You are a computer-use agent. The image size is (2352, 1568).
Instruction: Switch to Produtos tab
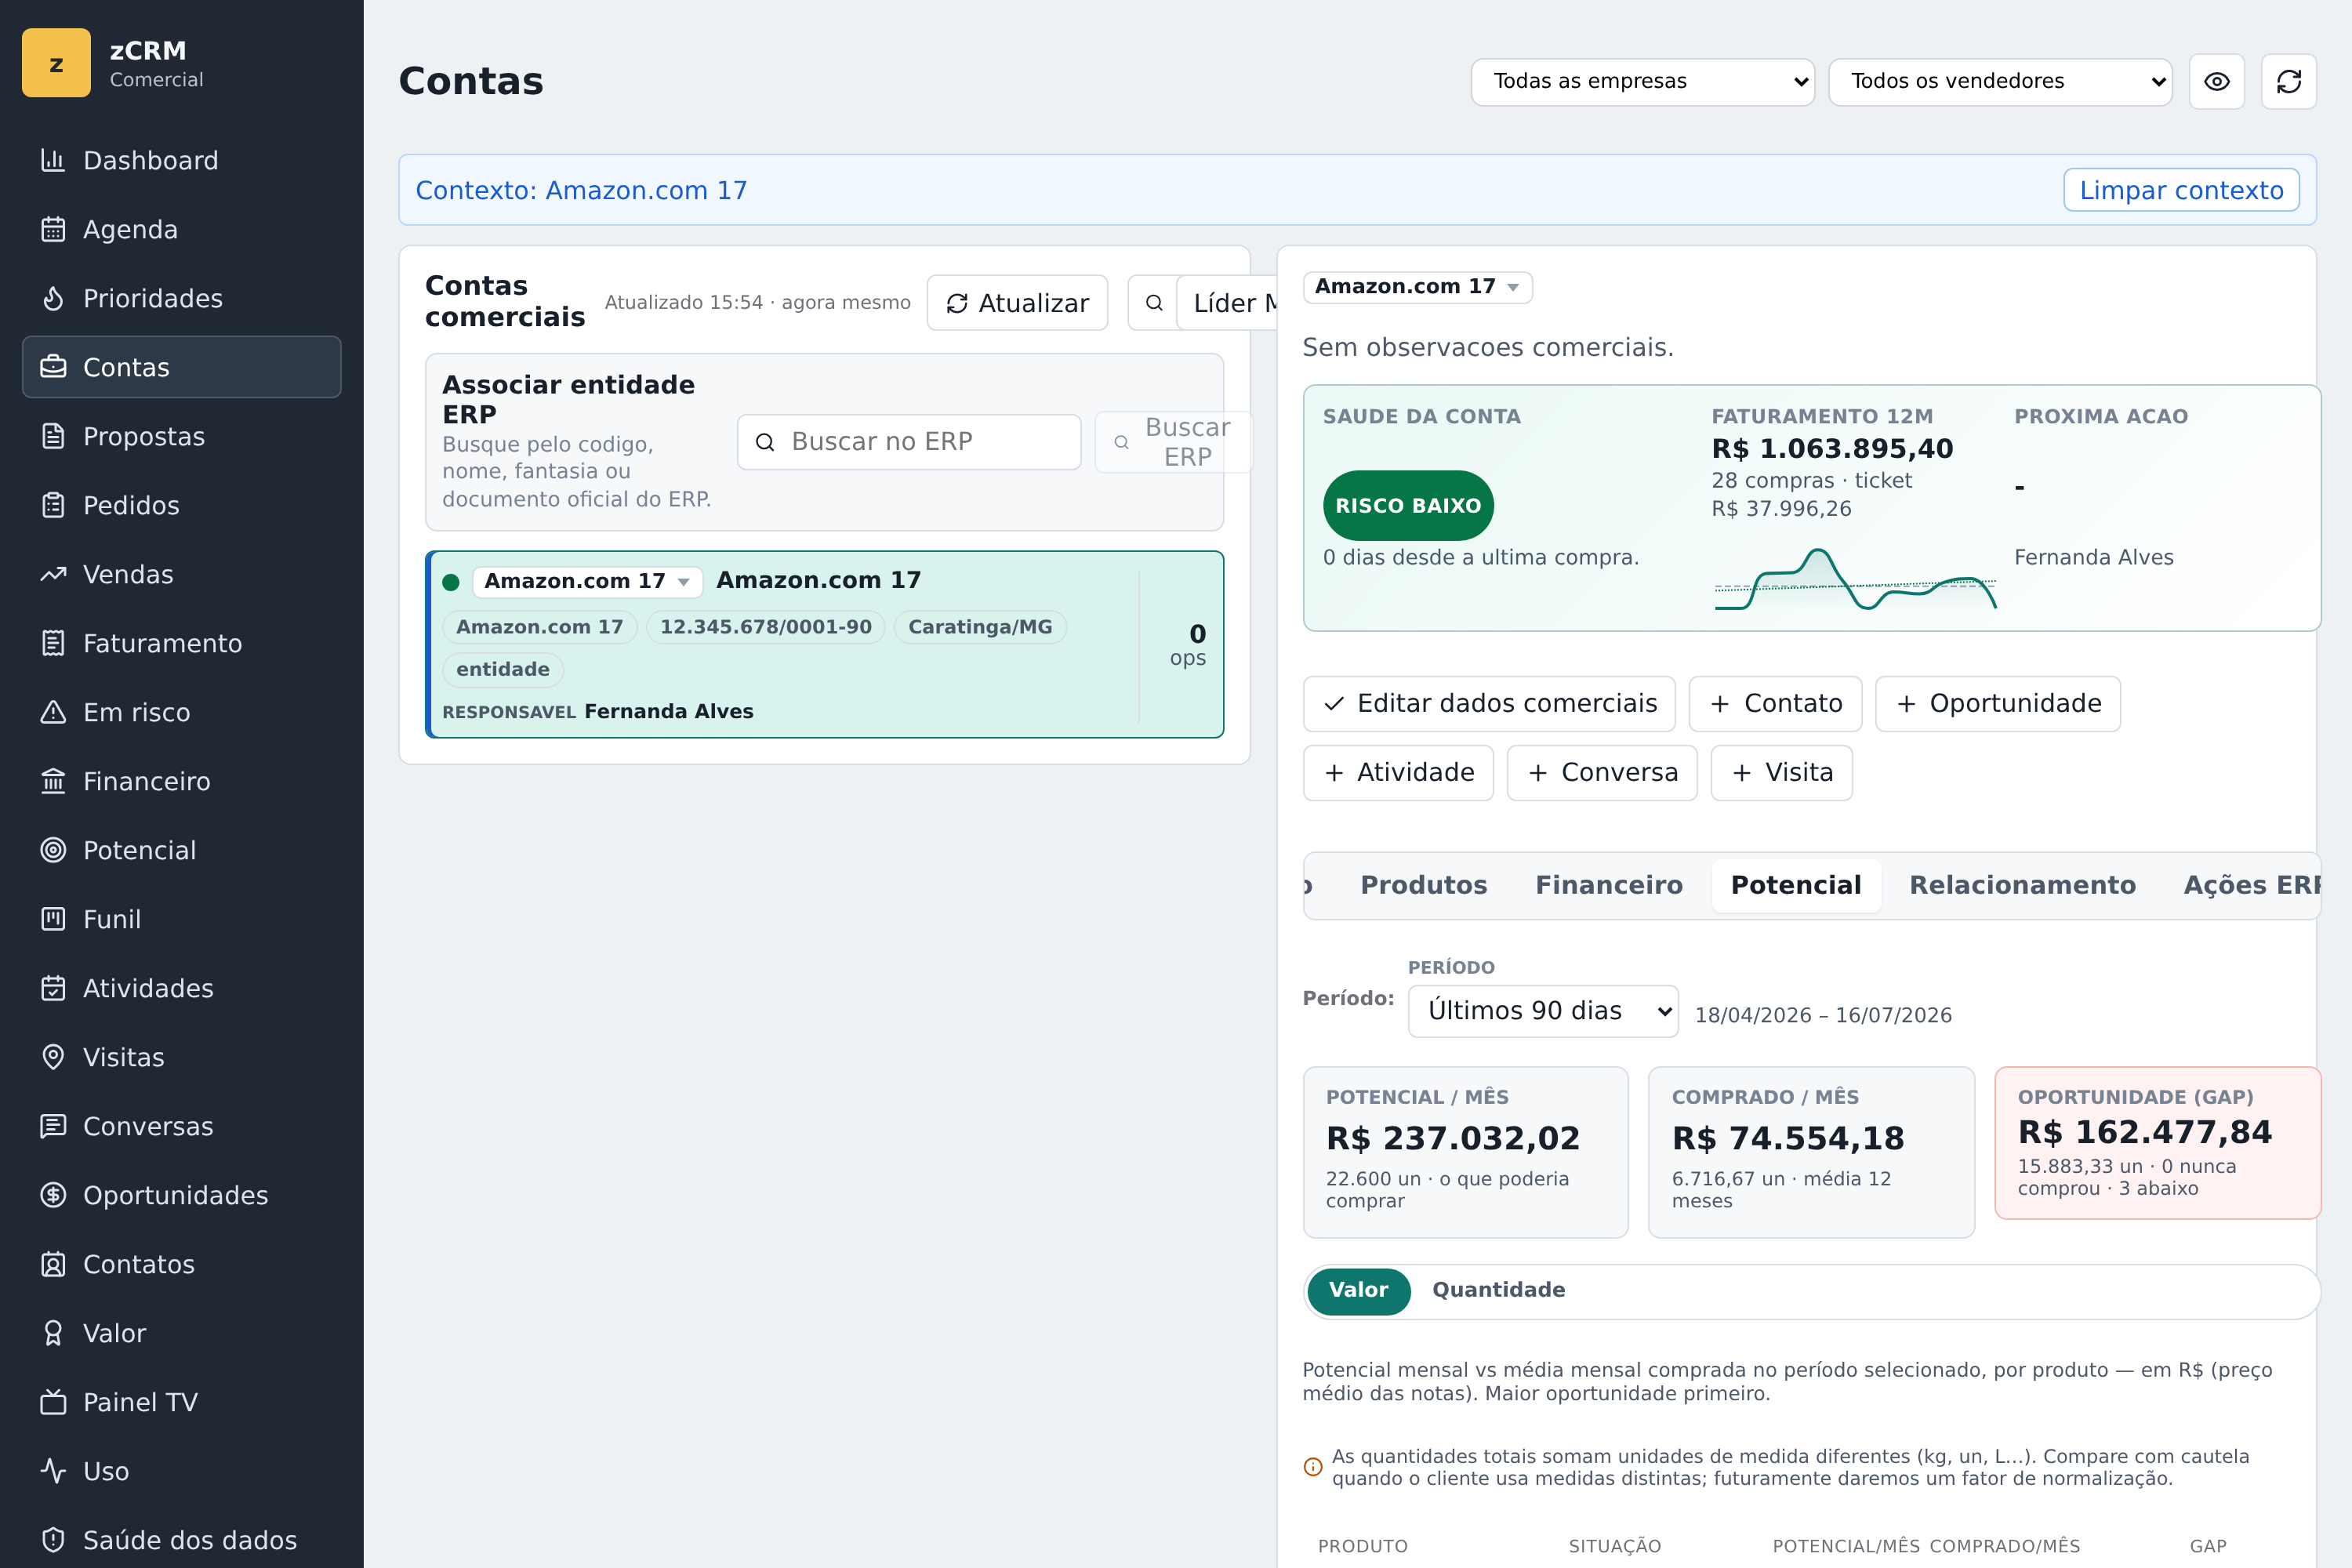(1423, 885)
